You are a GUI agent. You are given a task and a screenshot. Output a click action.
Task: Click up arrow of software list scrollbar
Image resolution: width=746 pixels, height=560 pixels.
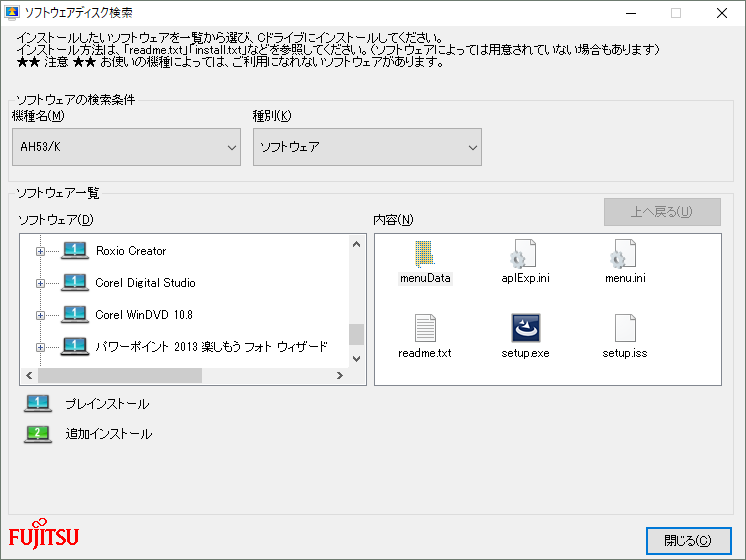[x=356, y=245]
